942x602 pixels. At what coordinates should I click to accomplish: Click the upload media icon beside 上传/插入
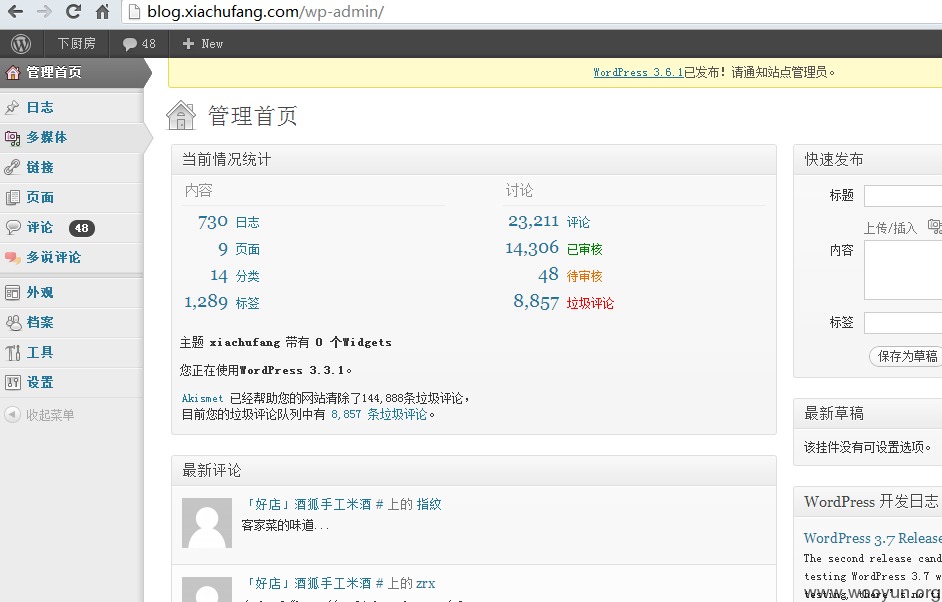pyautogui.click(x=935, y=227)
